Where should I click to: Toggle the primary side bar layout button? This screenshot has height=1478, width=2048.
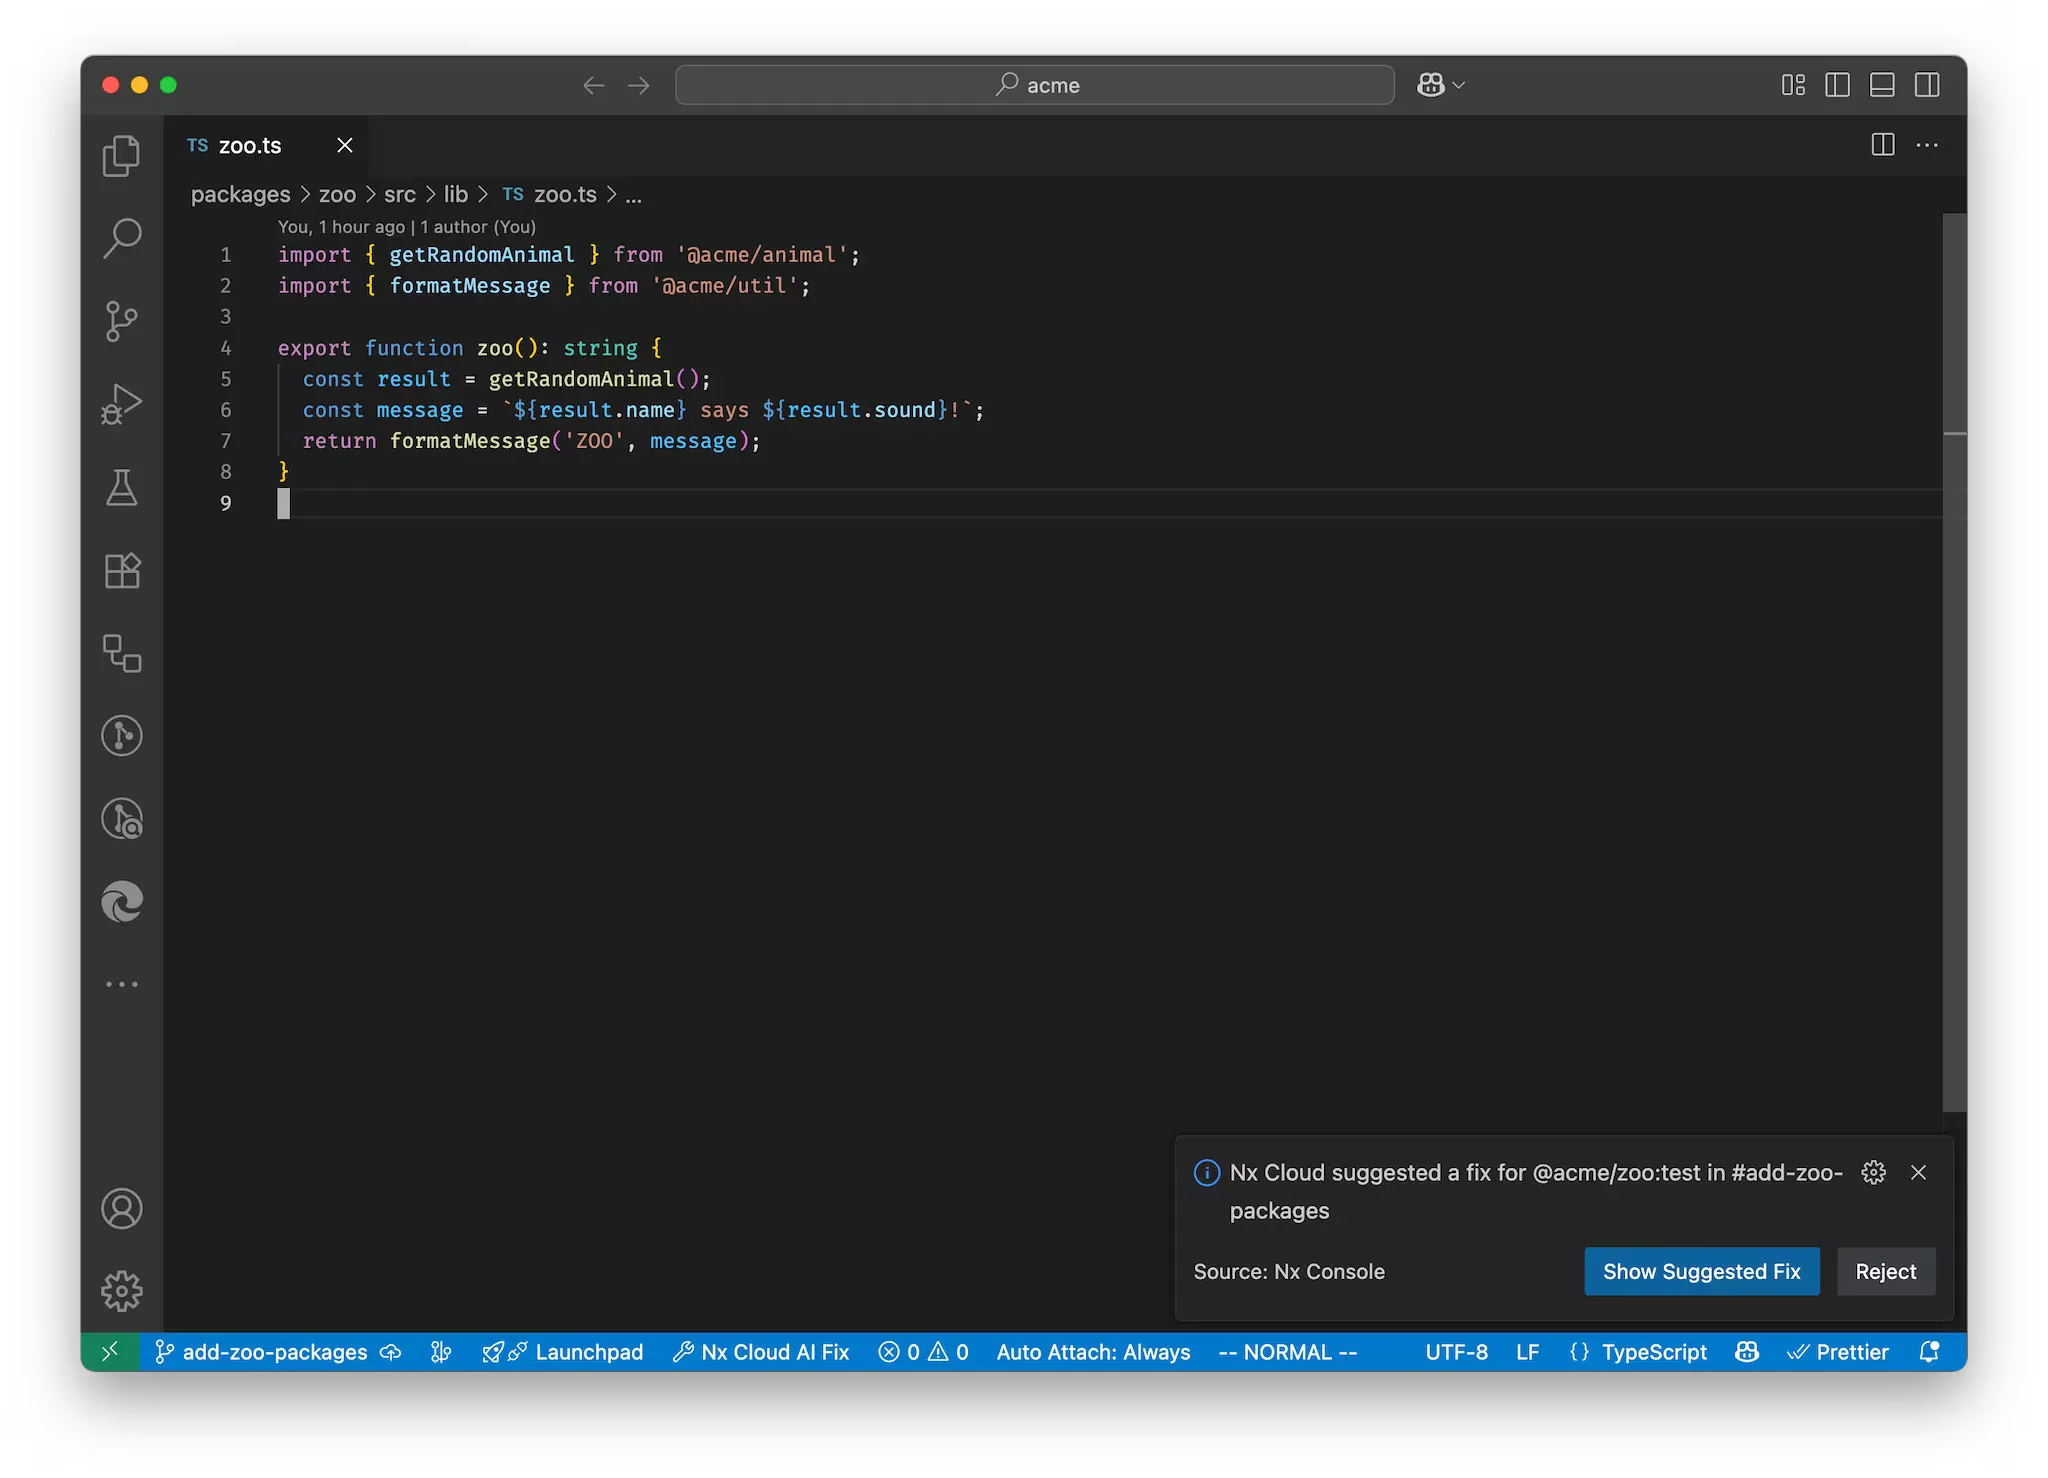click(1837, 85)
